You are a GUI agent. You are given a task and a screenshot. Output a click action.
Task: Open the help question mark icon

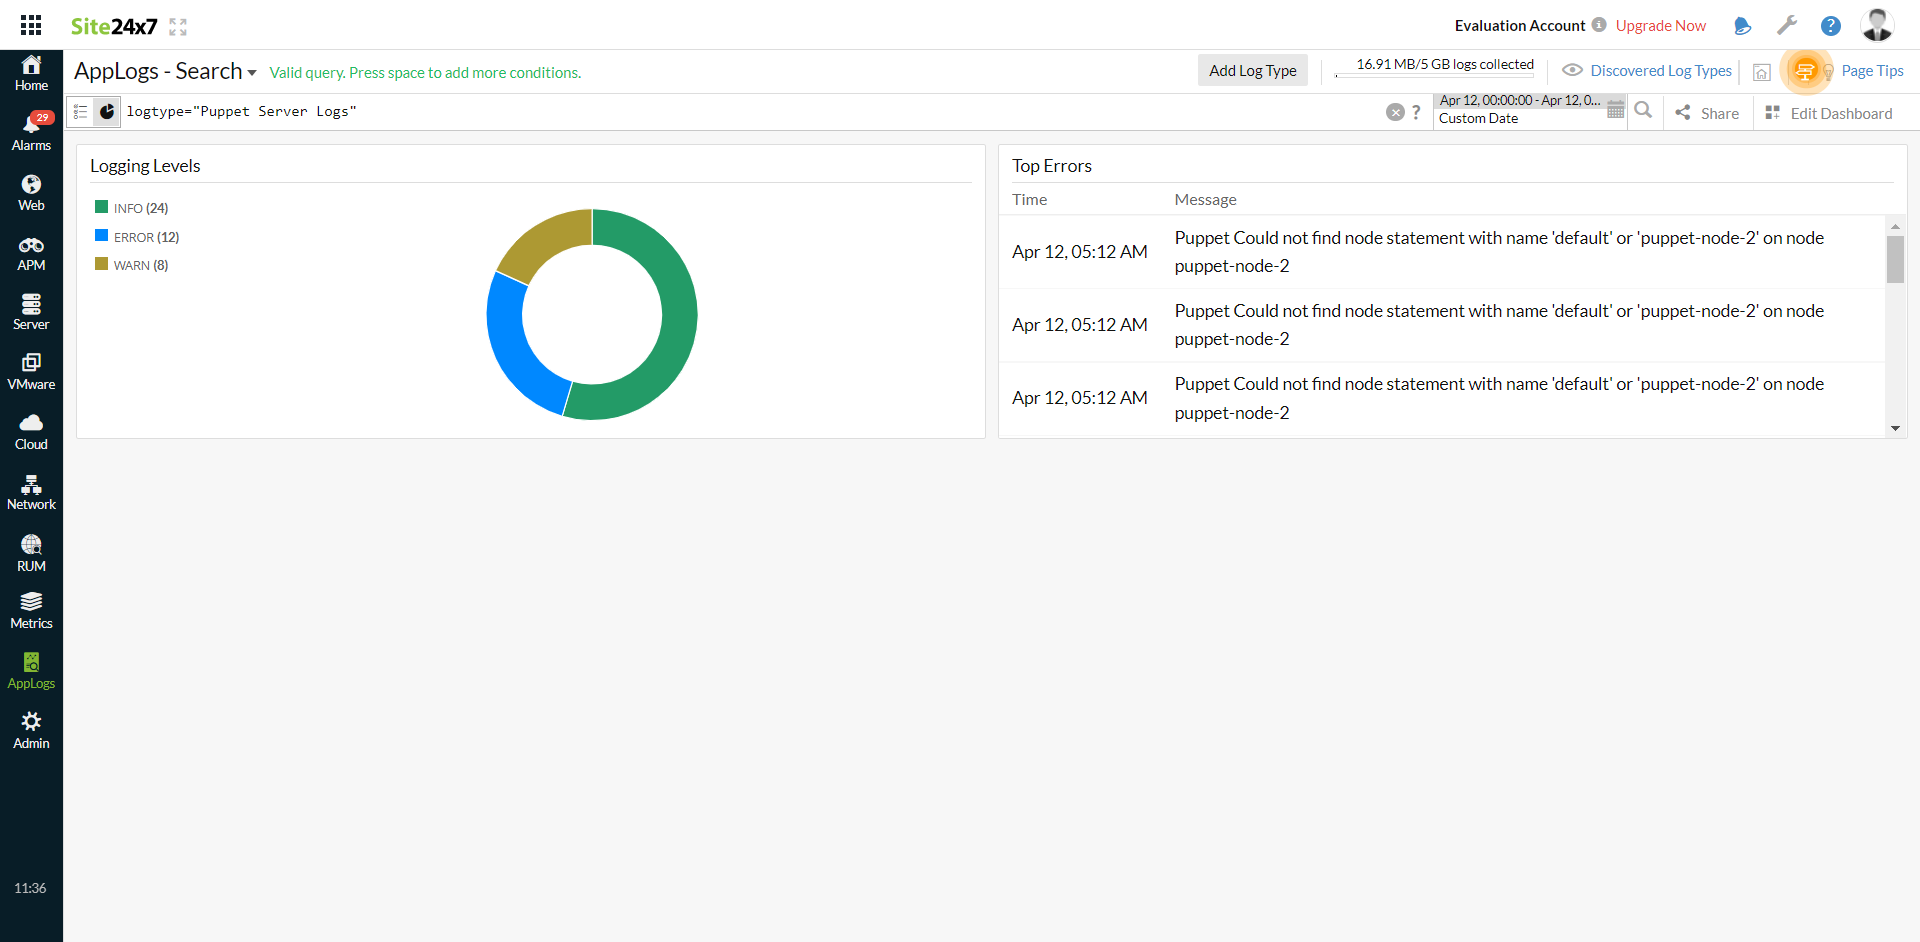(x=1831, y=25)
